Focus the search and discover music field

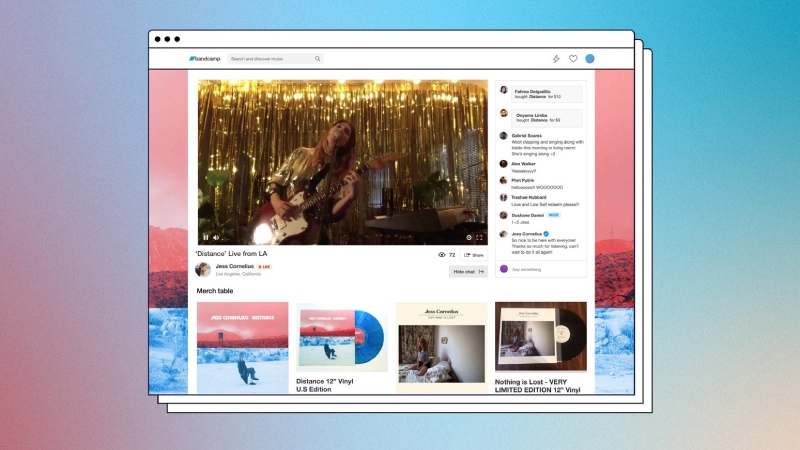point(274,59)
